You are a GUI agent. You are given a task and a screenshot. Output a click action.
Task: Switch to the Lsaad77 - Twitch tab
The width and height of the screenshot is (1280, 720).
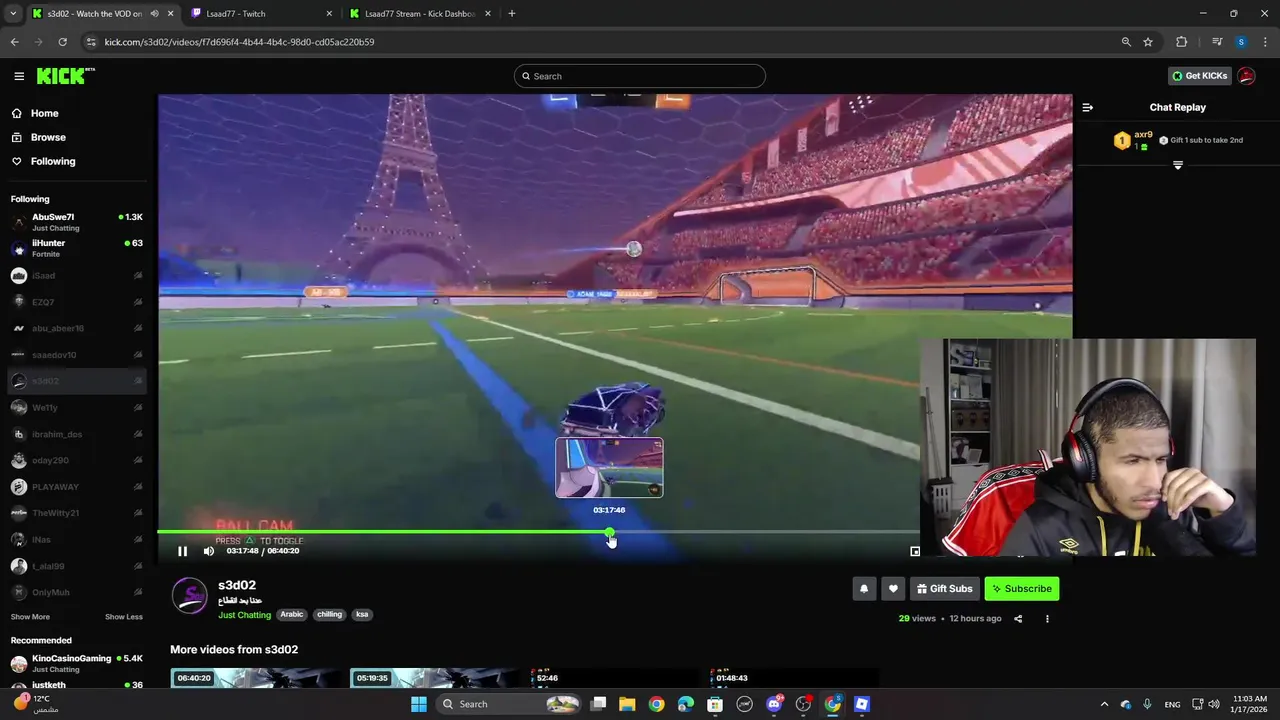coord(261,14)
